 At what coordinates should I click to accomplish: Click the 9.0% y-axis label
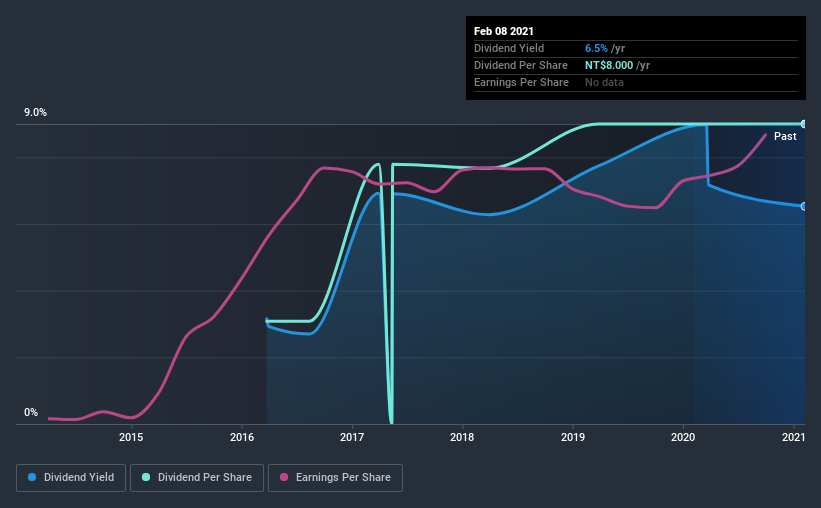(x=35, y=113)
